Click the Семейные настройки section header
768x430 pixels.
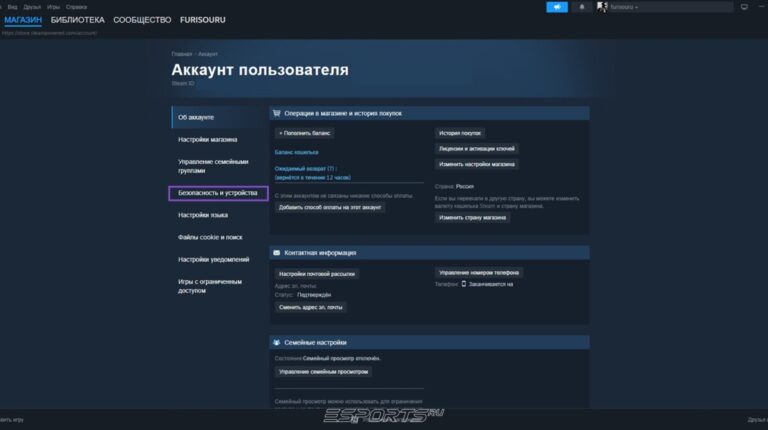click(x=429, y=343)
